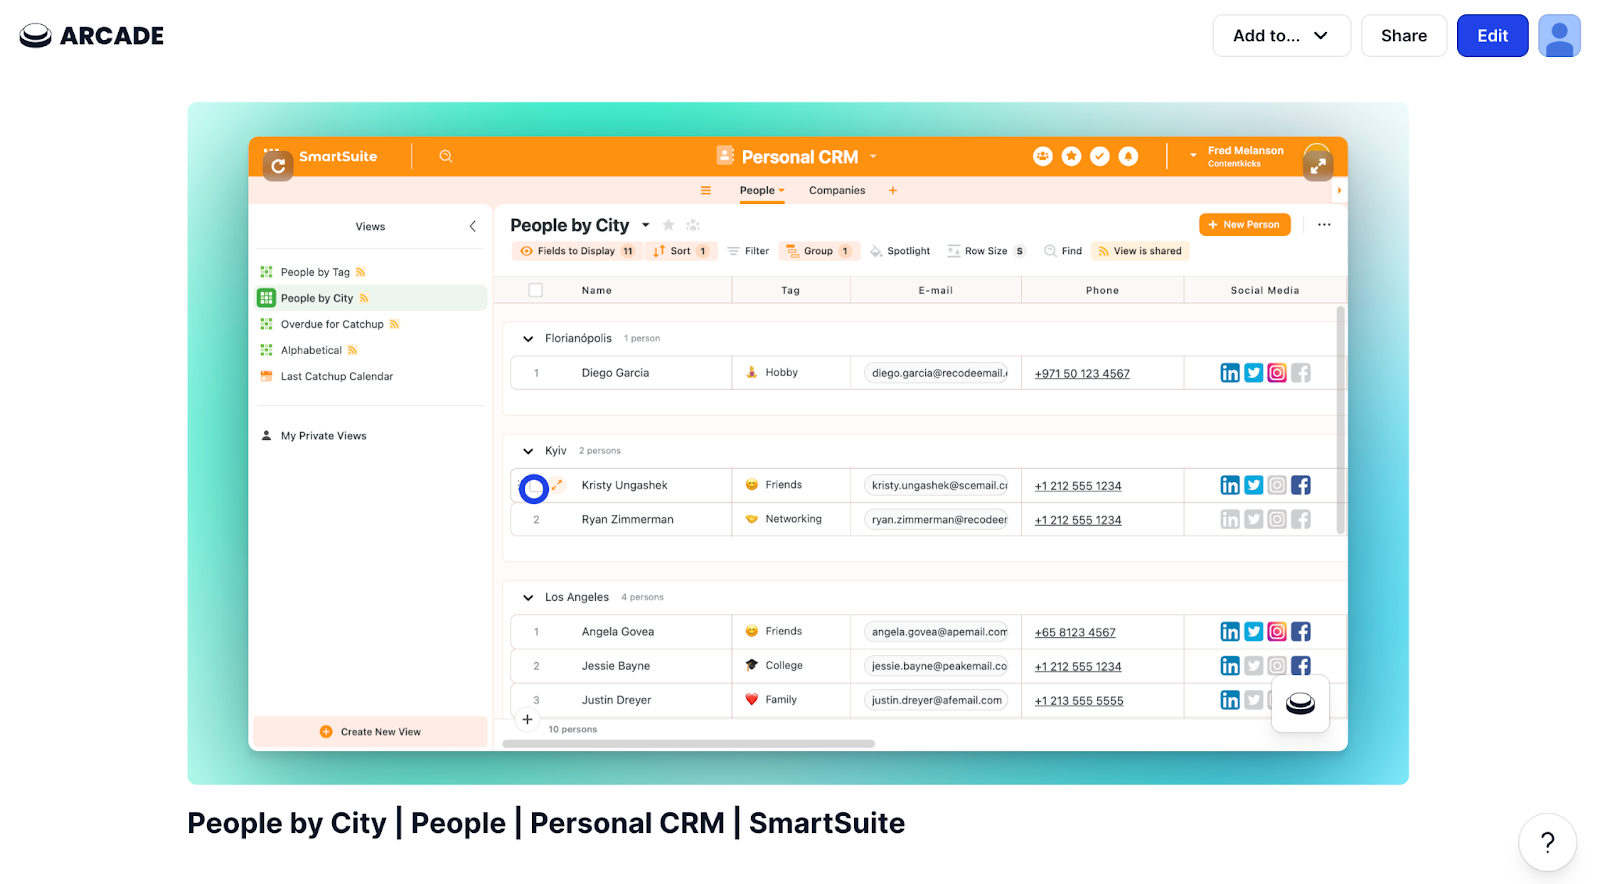Click the hamburger menu icon beside People tab

[706, 190]
